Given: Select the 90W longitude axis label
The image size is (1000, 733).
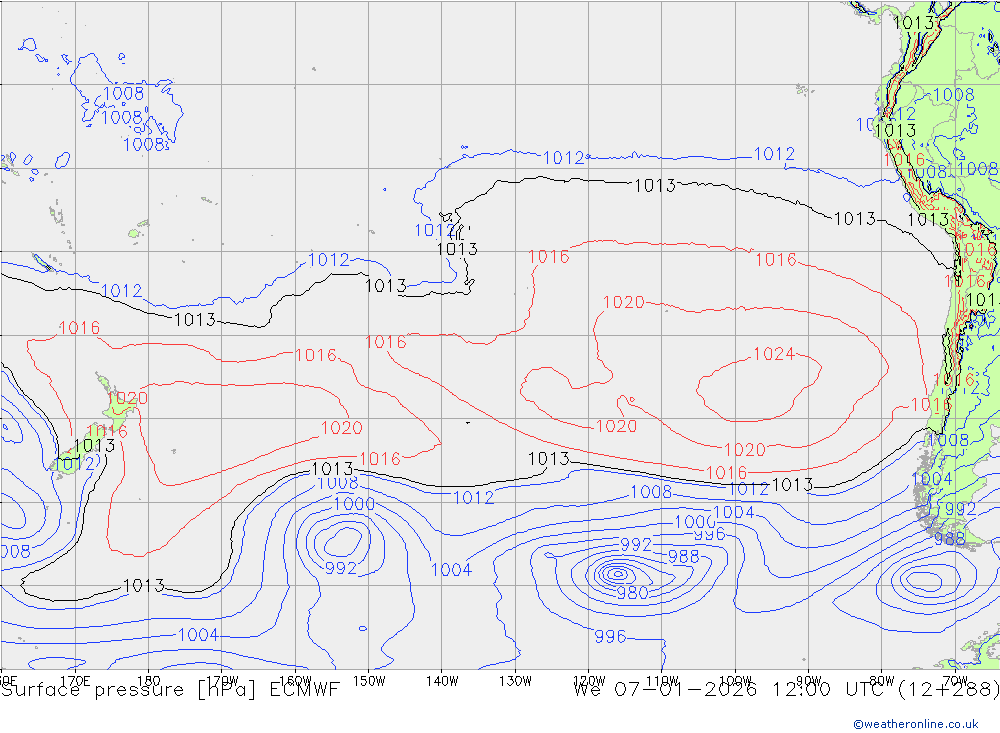Looking at the screenshot, I should pos(809,681).
